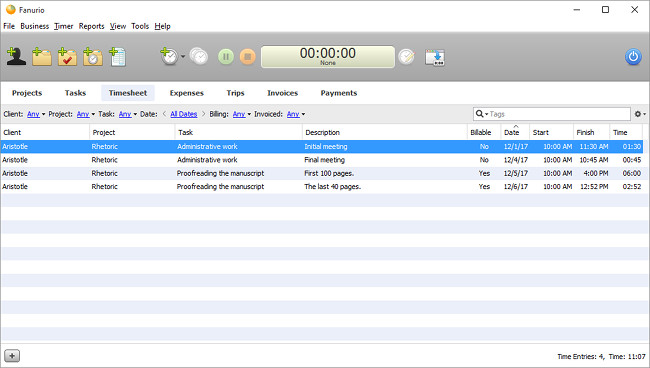Switch to the Invoices tab
Viewport: 650px width, 368px height.
pos(282,93)
